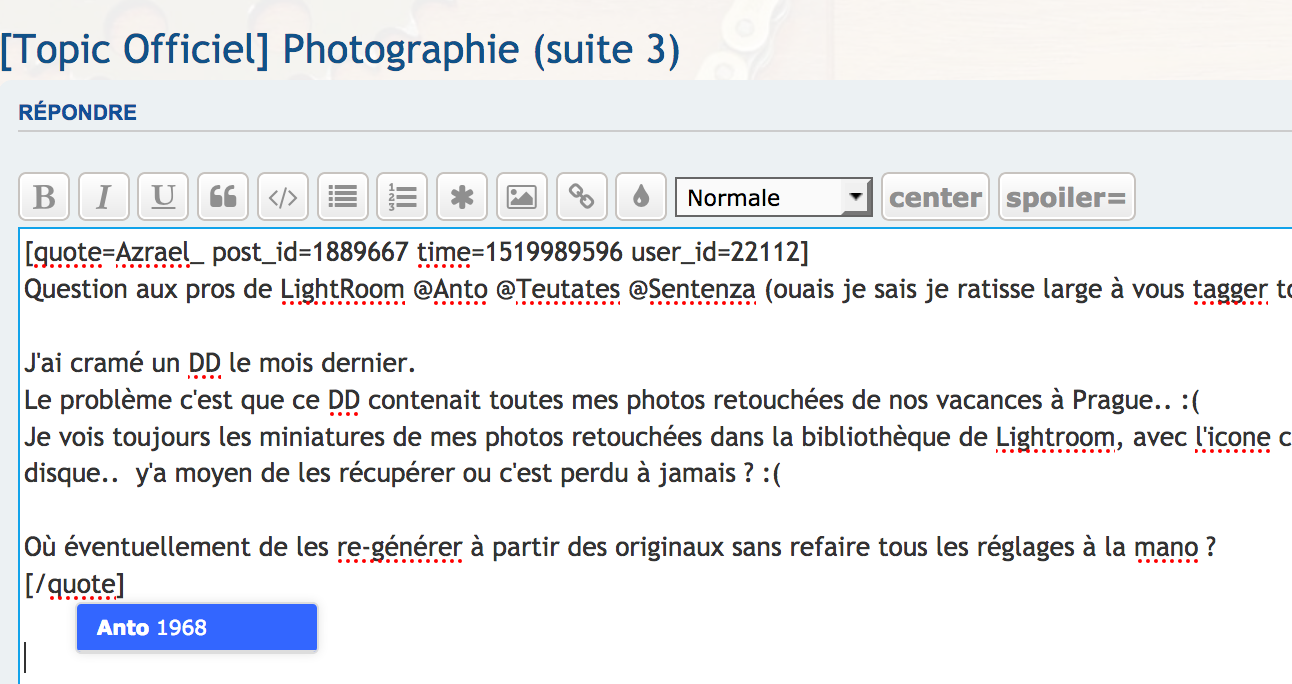
Task: Open the font color droplet picker
Action: click(641, 197)
